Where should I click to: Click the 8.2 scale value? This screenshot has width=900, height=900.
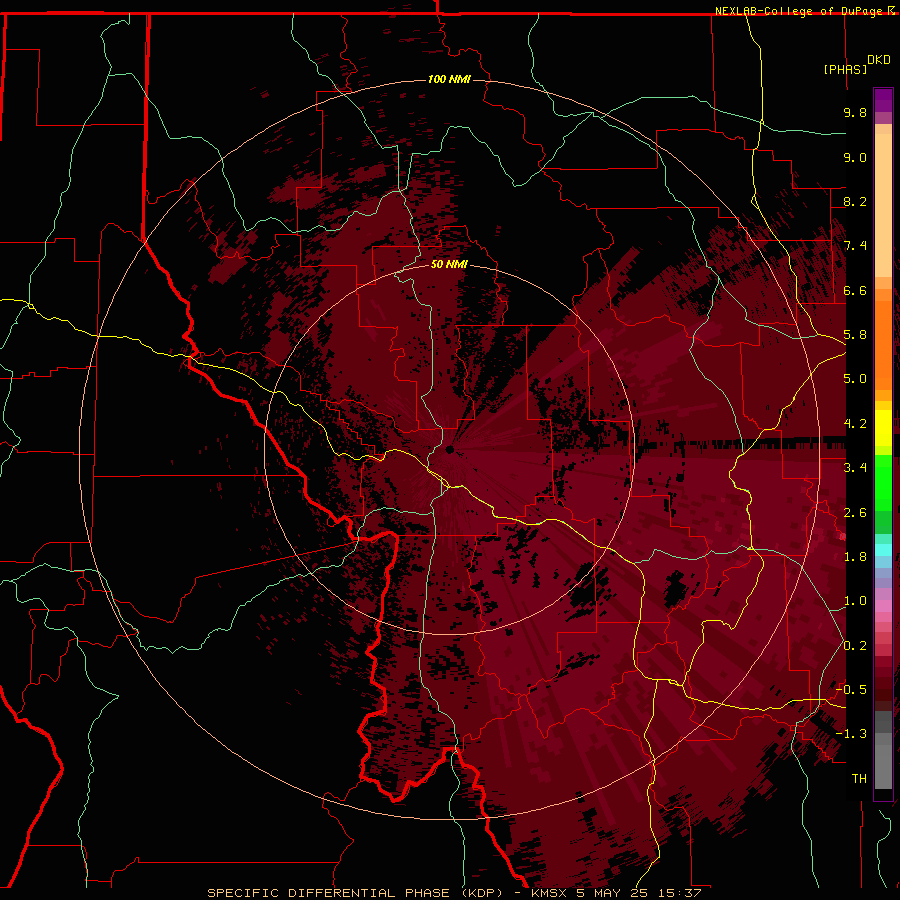(855, 201)
